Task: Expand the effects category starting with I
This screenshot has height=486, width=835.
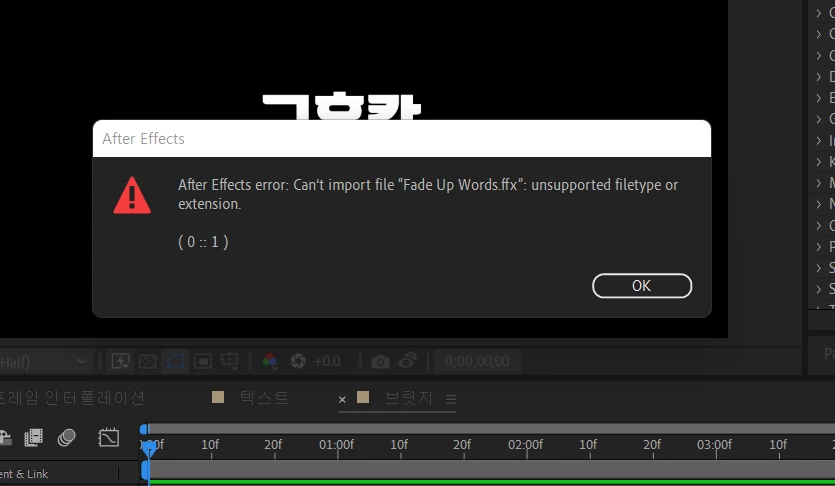Action: tap(818, 141)
